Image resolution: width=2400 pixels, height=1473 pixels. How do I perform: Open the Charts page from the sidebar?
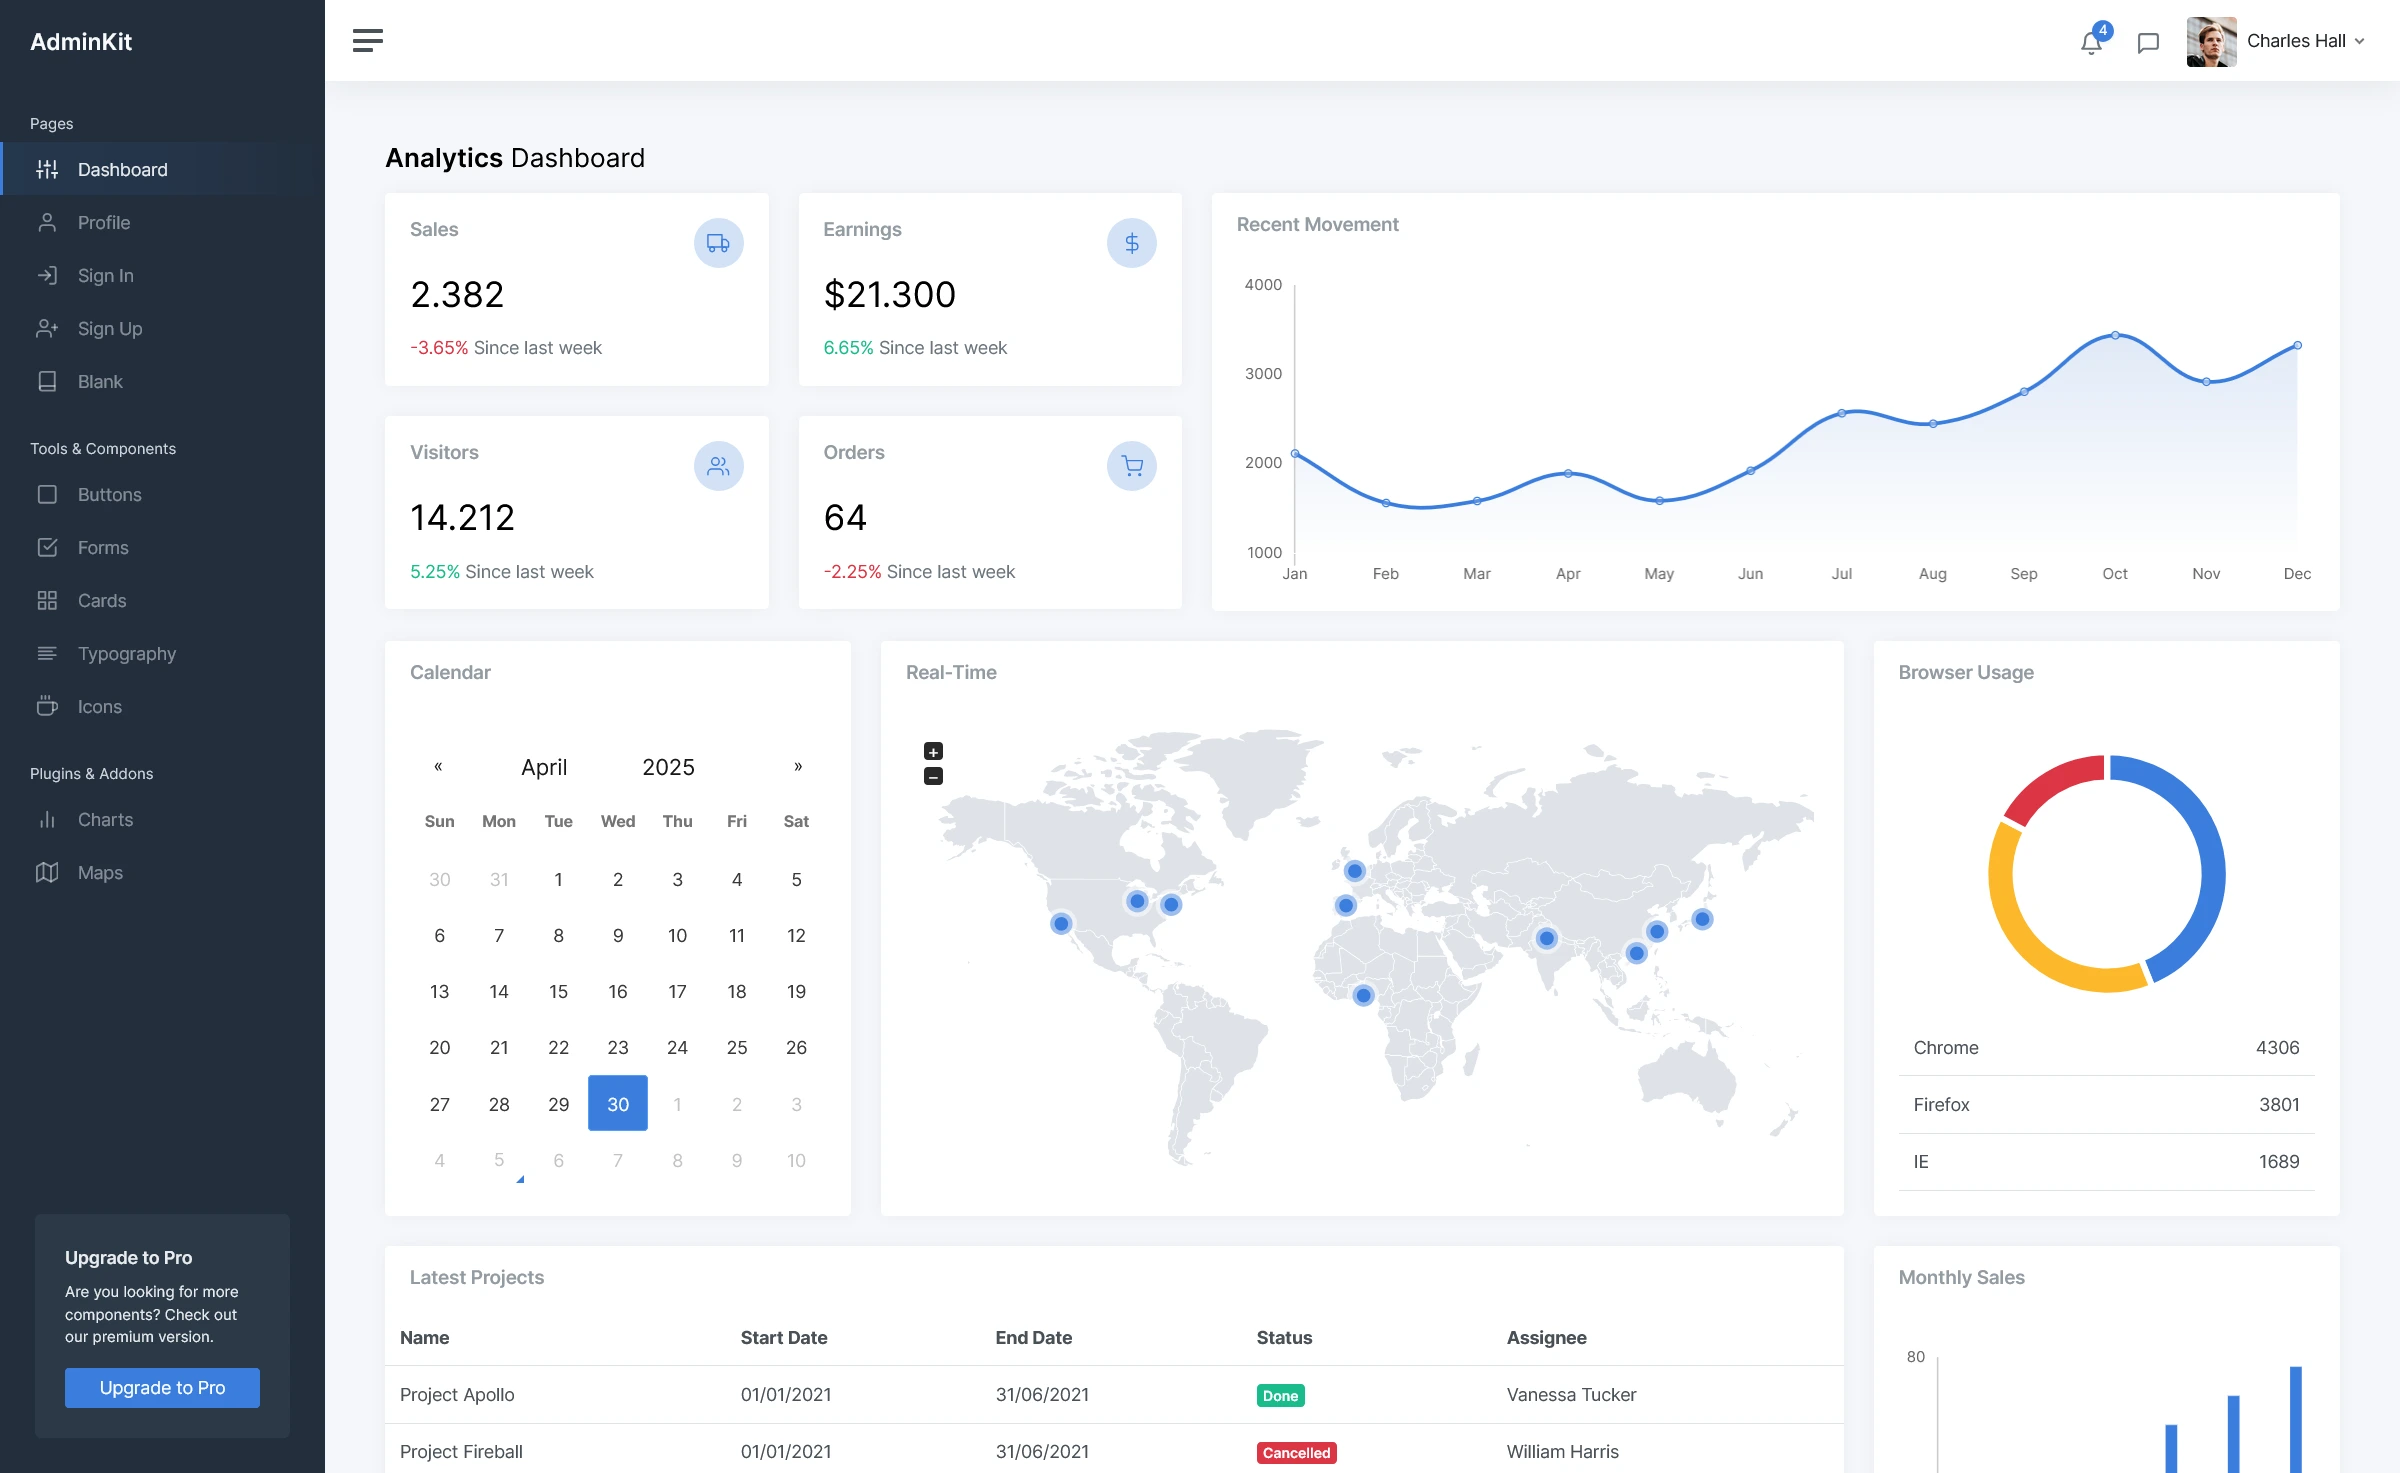(105, 819)
